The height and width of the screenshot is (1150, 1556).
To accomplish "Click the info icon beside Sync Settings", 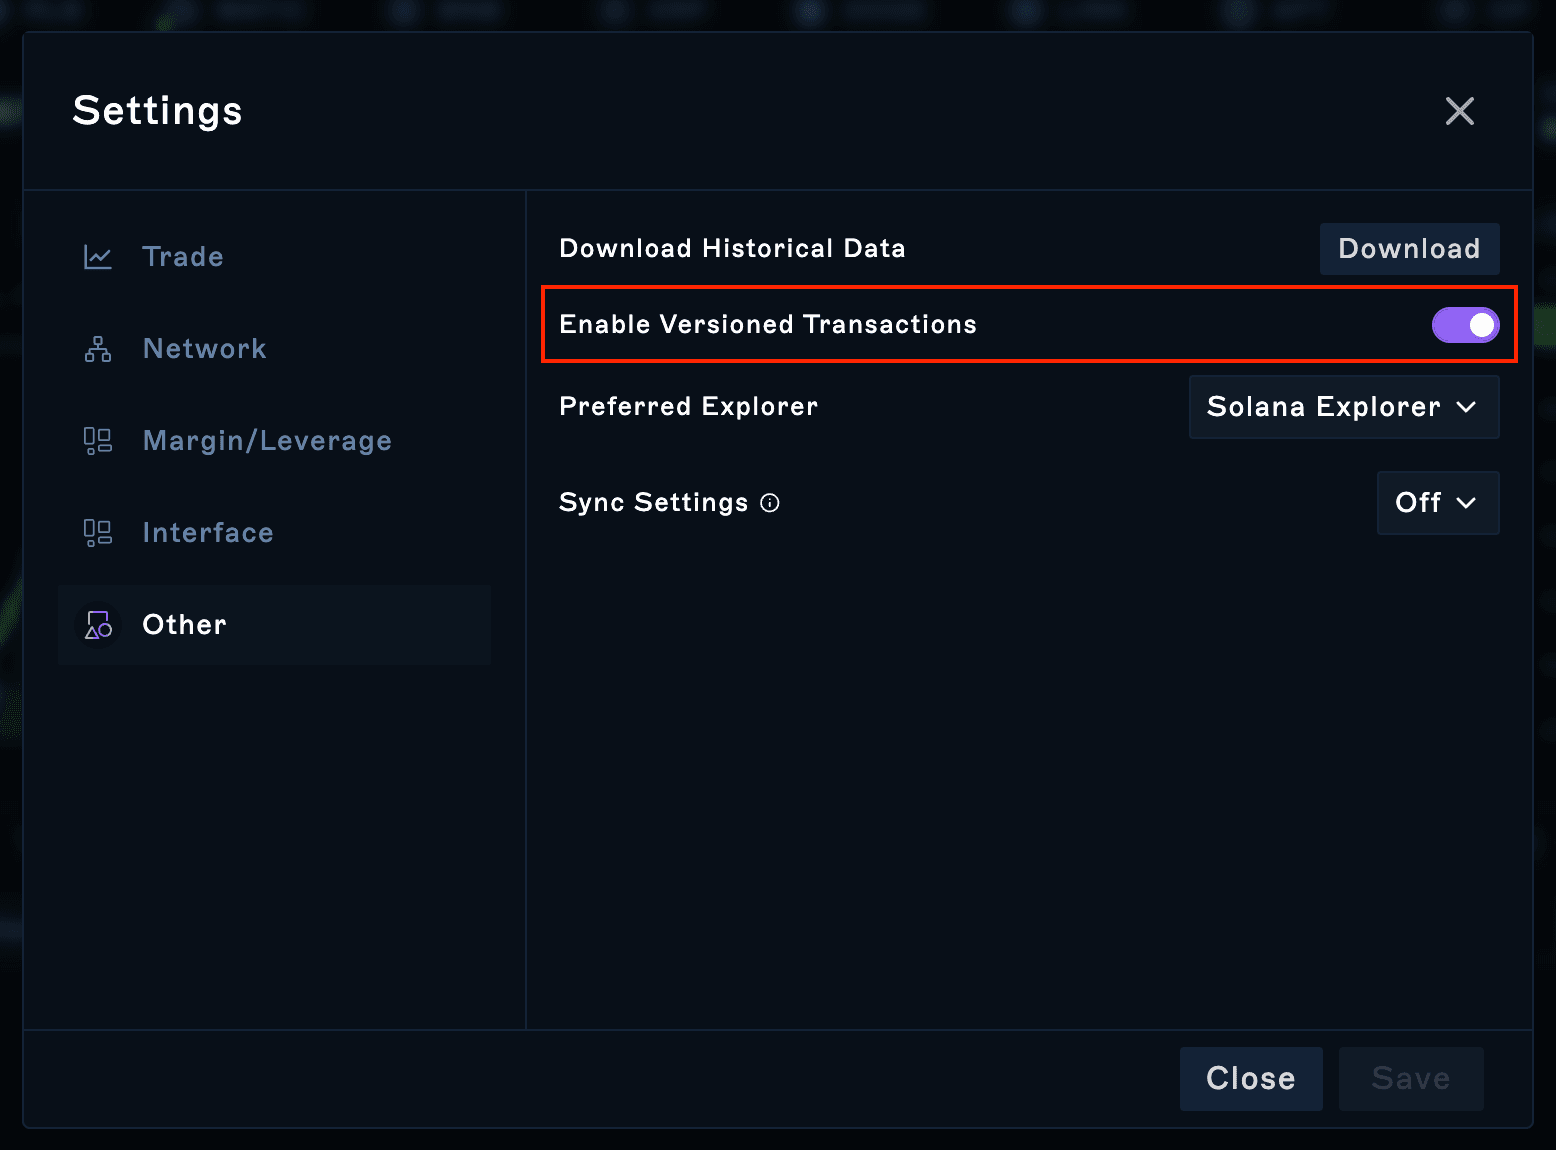I will (x=770, y=503).
